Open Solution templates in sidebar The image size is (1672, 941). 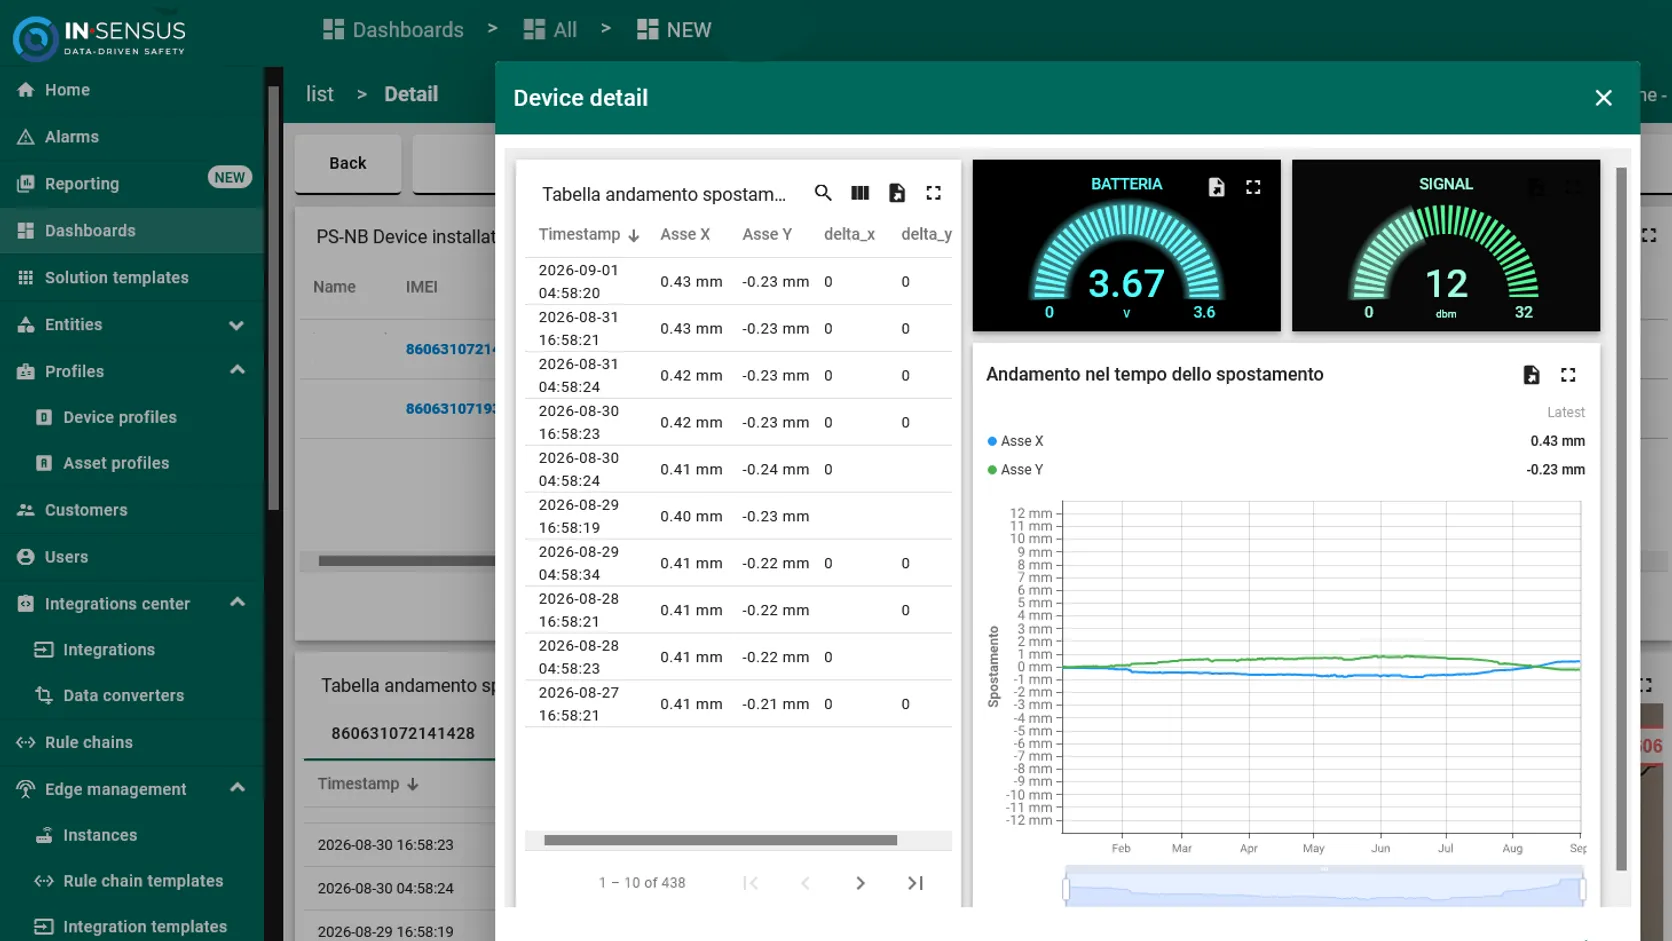(x=132, y=278)
